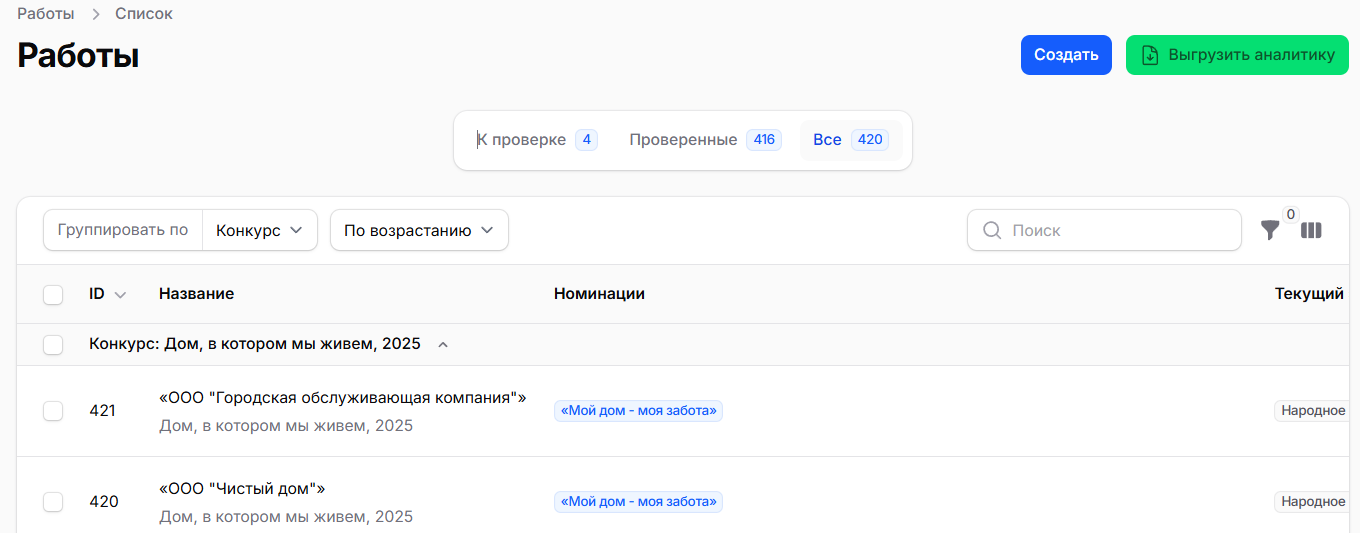Image resolution: width=1360 pixels, height=533 pixels.
Task: Click nomination tag in row 421
Action: pos(638,411)
